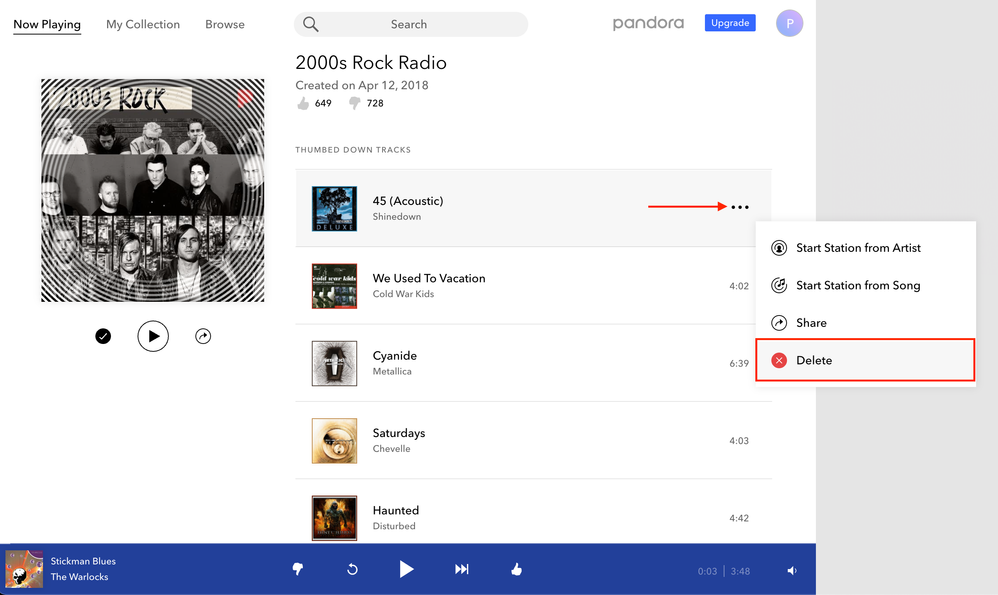
Task: Play the station using circular play button
Action: pos(153,337)
